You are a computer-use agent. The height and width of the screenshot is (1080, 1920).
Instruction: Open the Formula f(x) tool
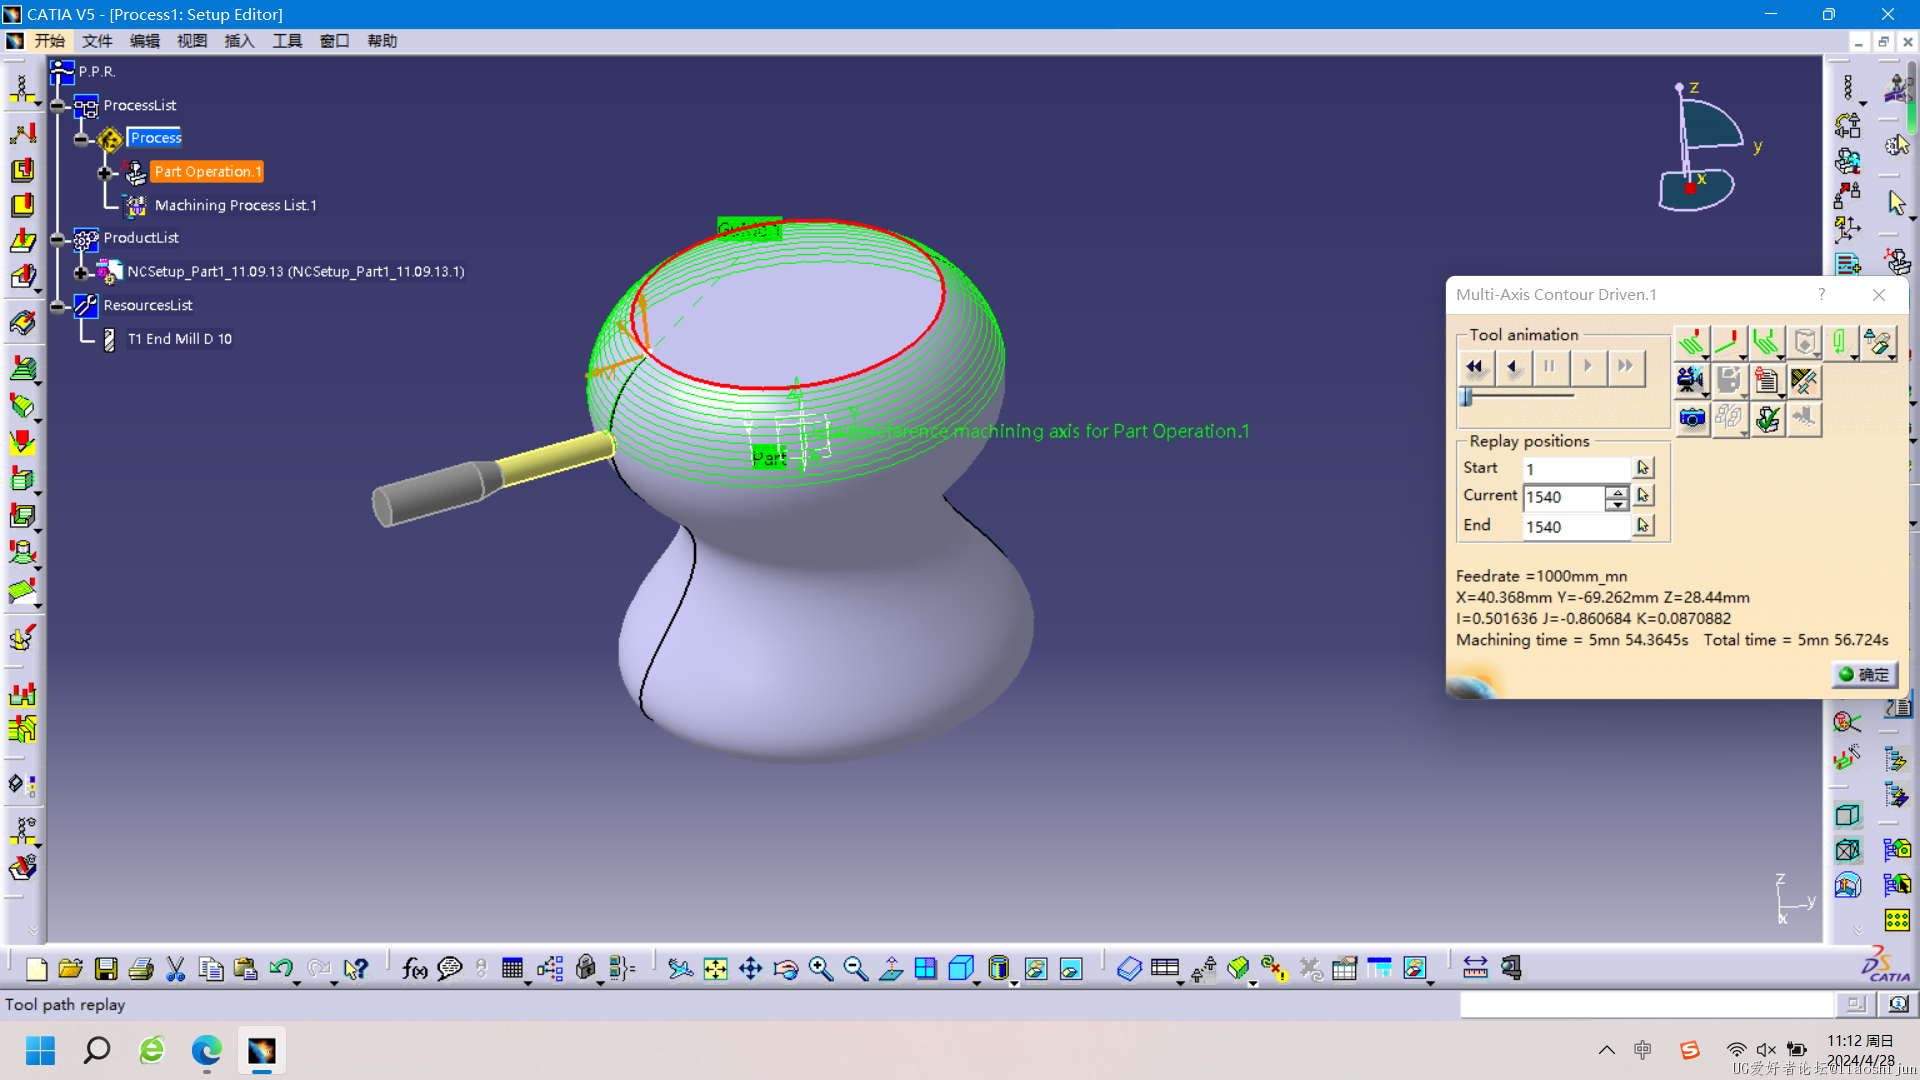click(414, 968)
